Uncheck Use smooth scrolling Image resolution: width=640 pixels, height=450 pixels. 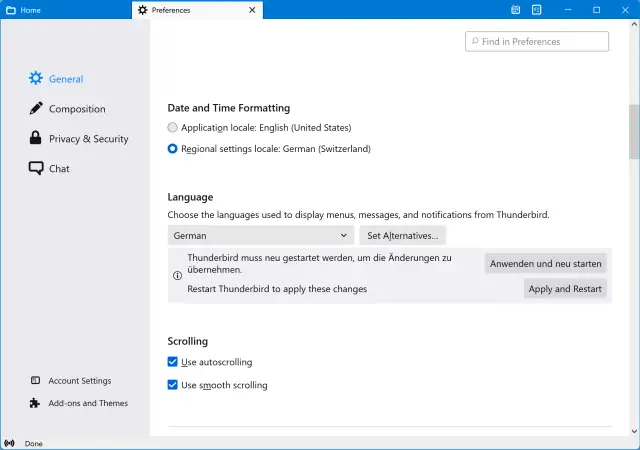[173, 385]
